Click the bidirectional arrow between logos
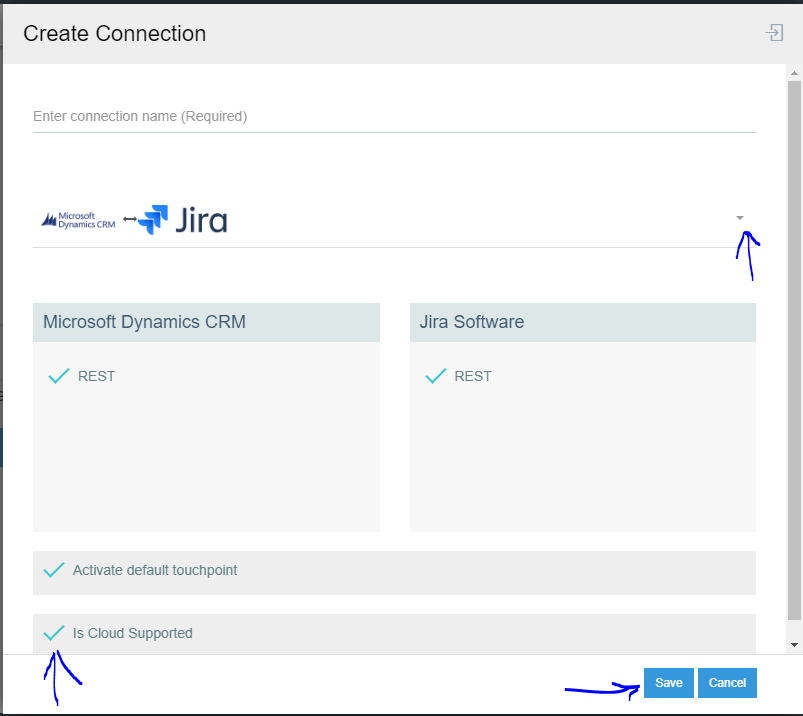 coord(130,219)
